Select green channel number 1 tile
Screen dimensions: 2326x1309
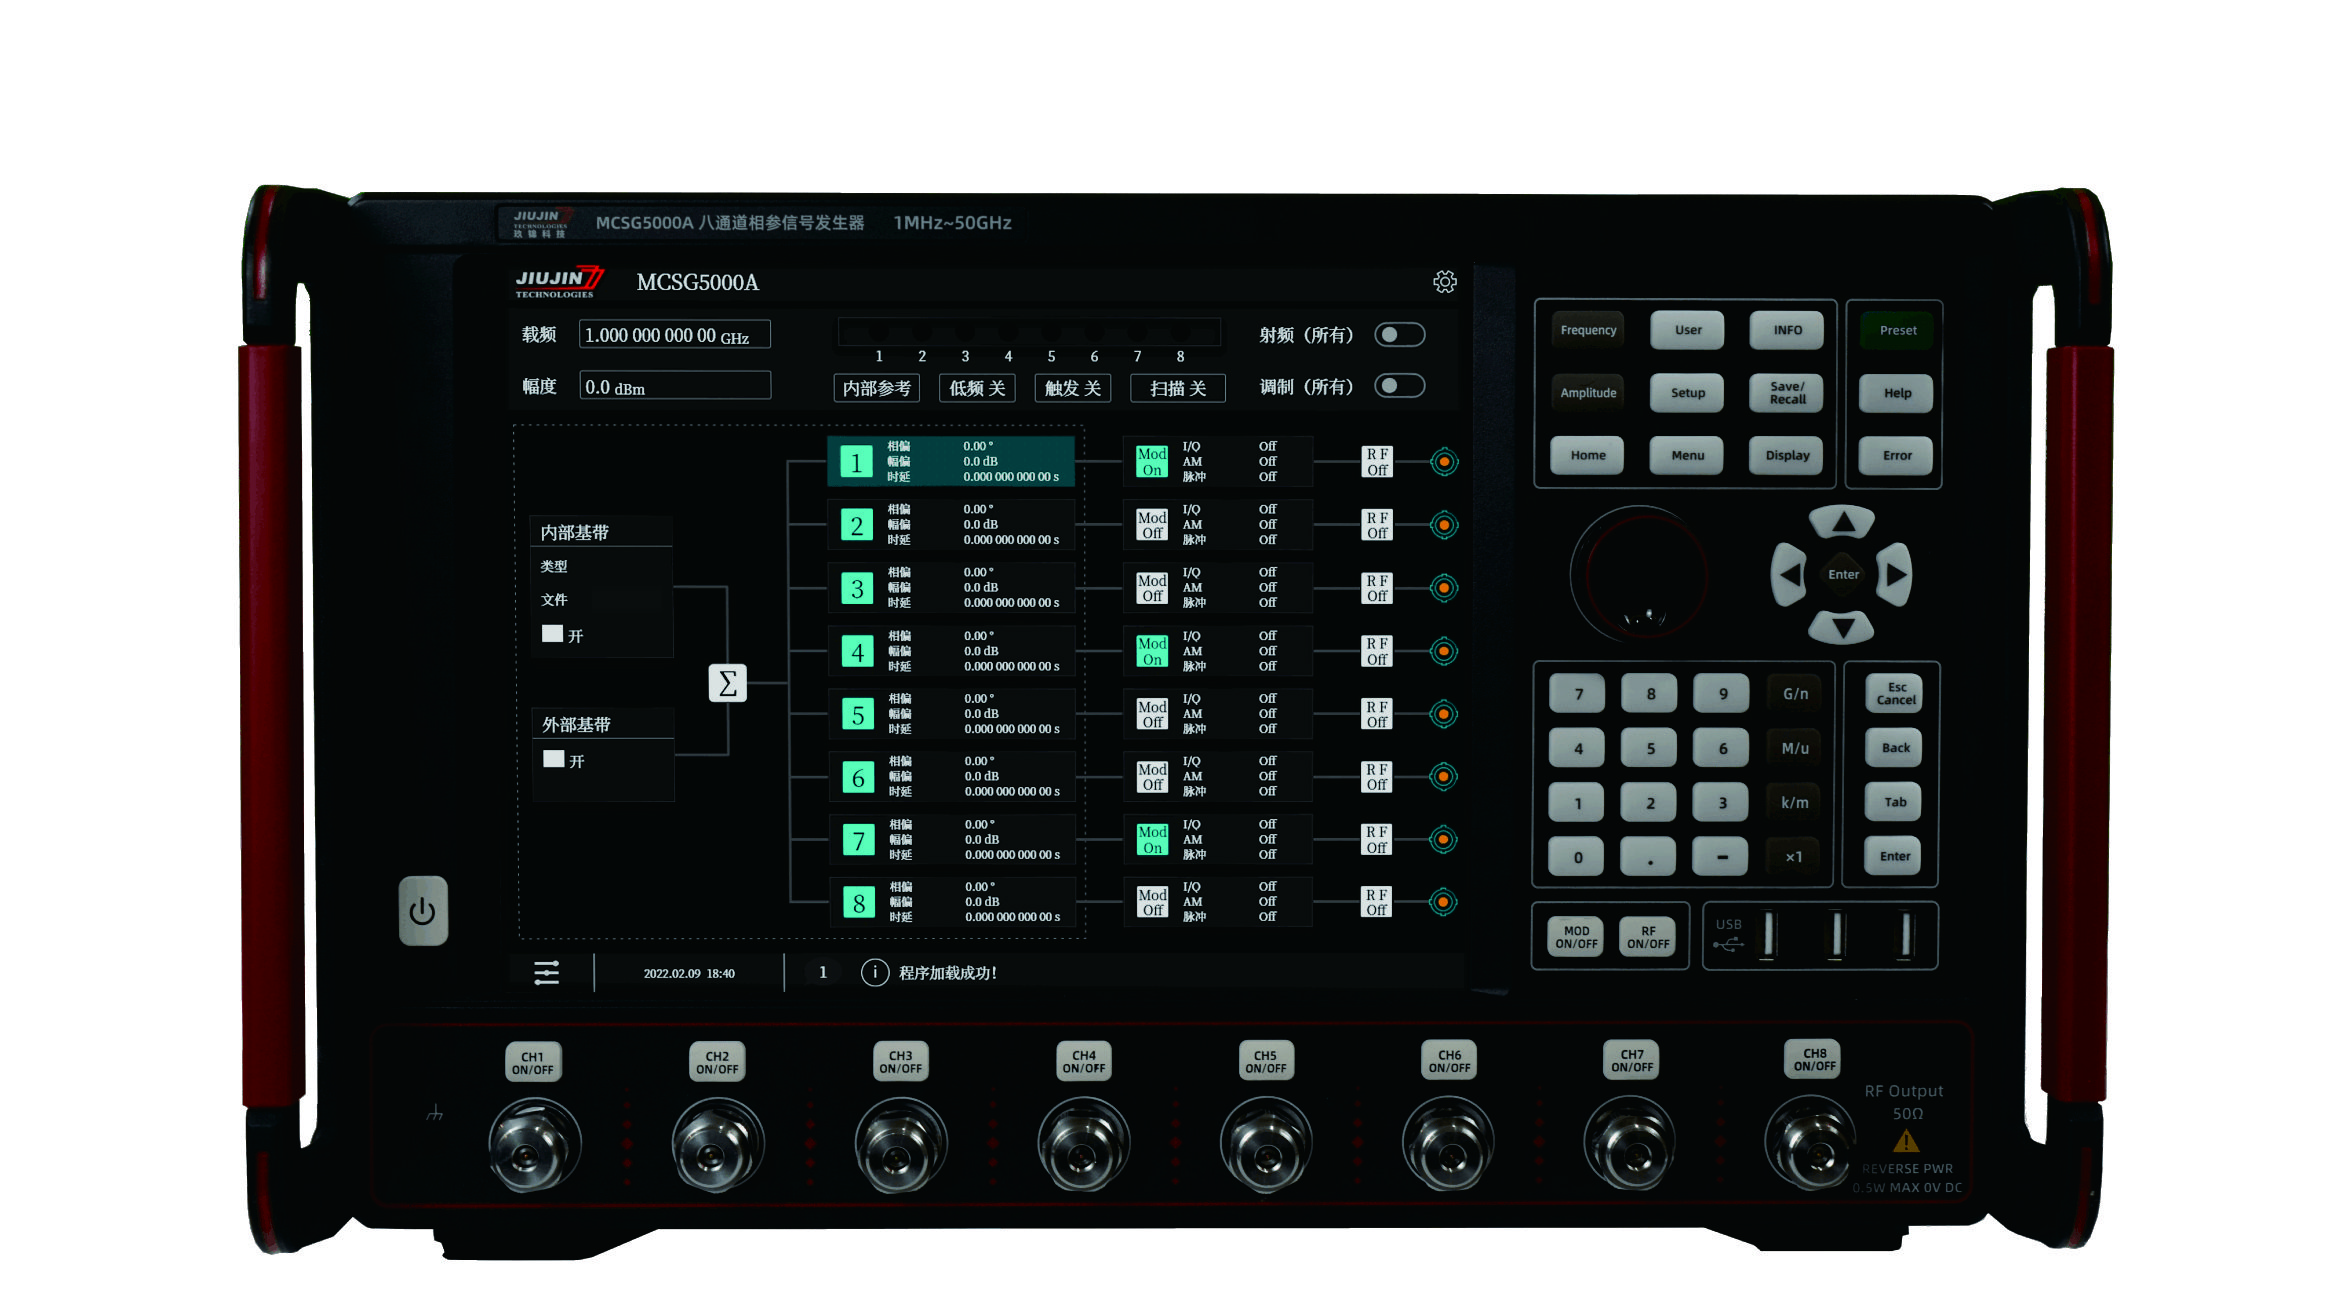pyautogui.click(x=856, y=462)
